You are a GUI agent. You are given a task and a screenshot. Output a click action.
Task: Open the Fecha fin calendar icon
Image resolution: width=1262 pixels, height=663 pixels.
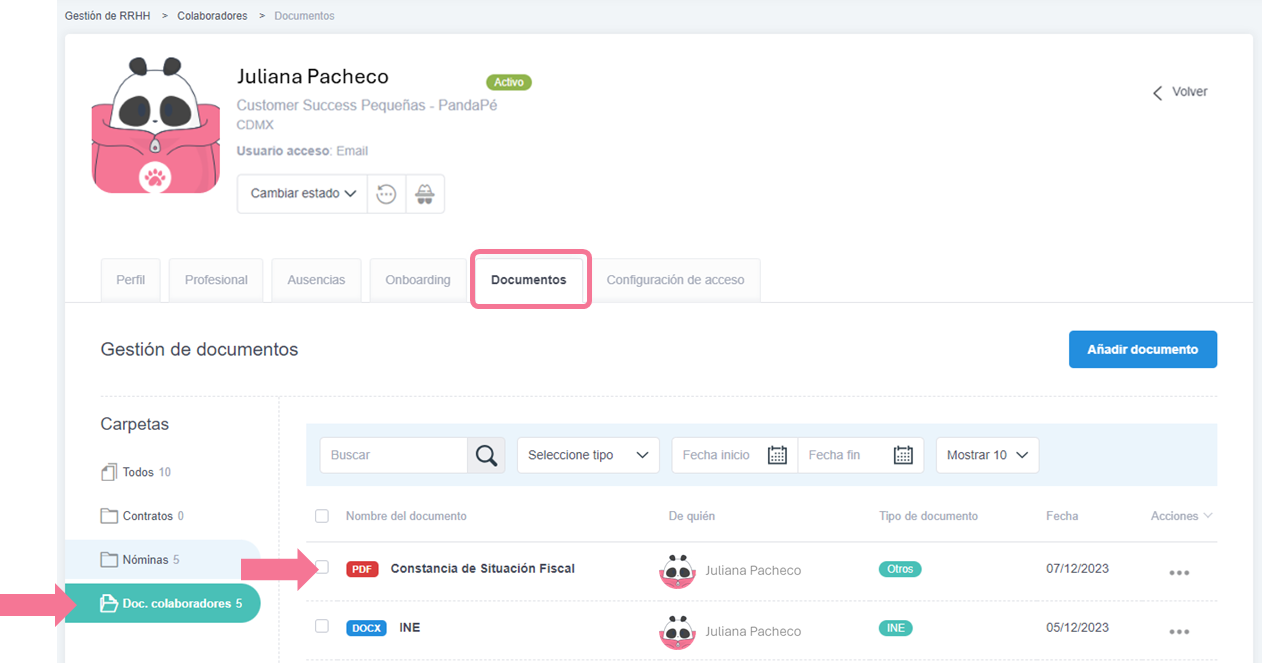click(x=903, y=455)
